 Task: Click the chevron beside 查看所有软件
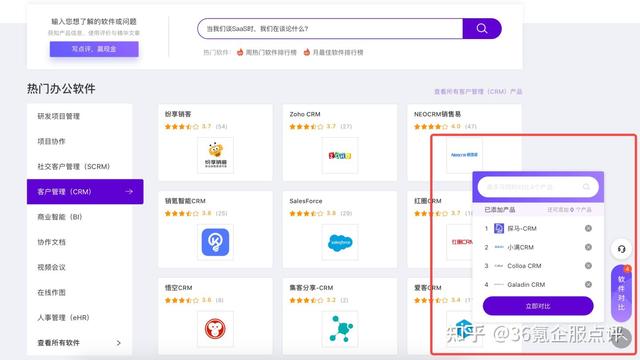[x=118, y=343]
